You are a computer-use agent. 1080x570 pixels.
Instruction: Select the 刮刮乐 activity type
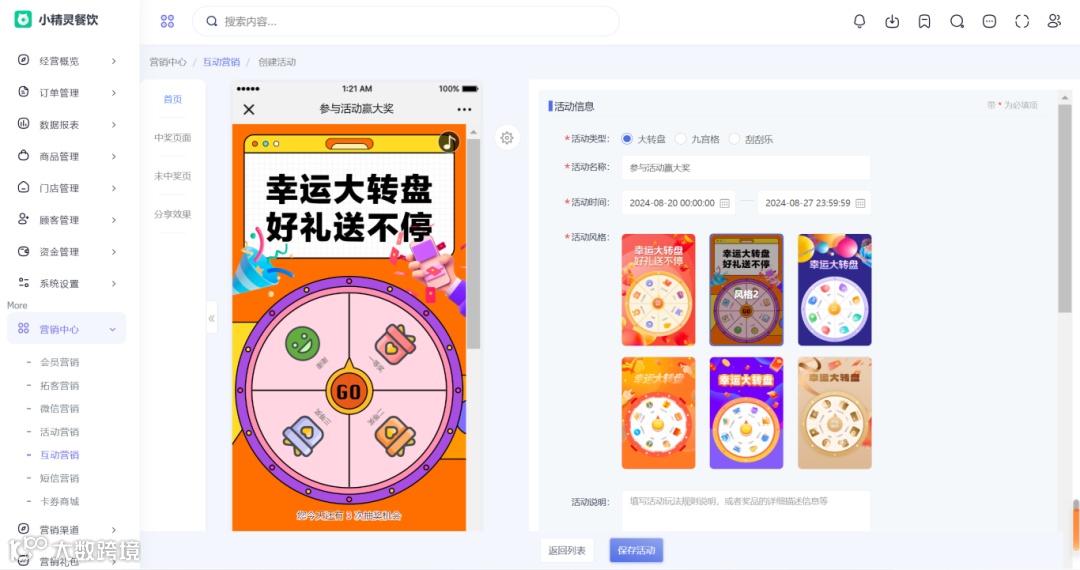(x=751, y=139)
